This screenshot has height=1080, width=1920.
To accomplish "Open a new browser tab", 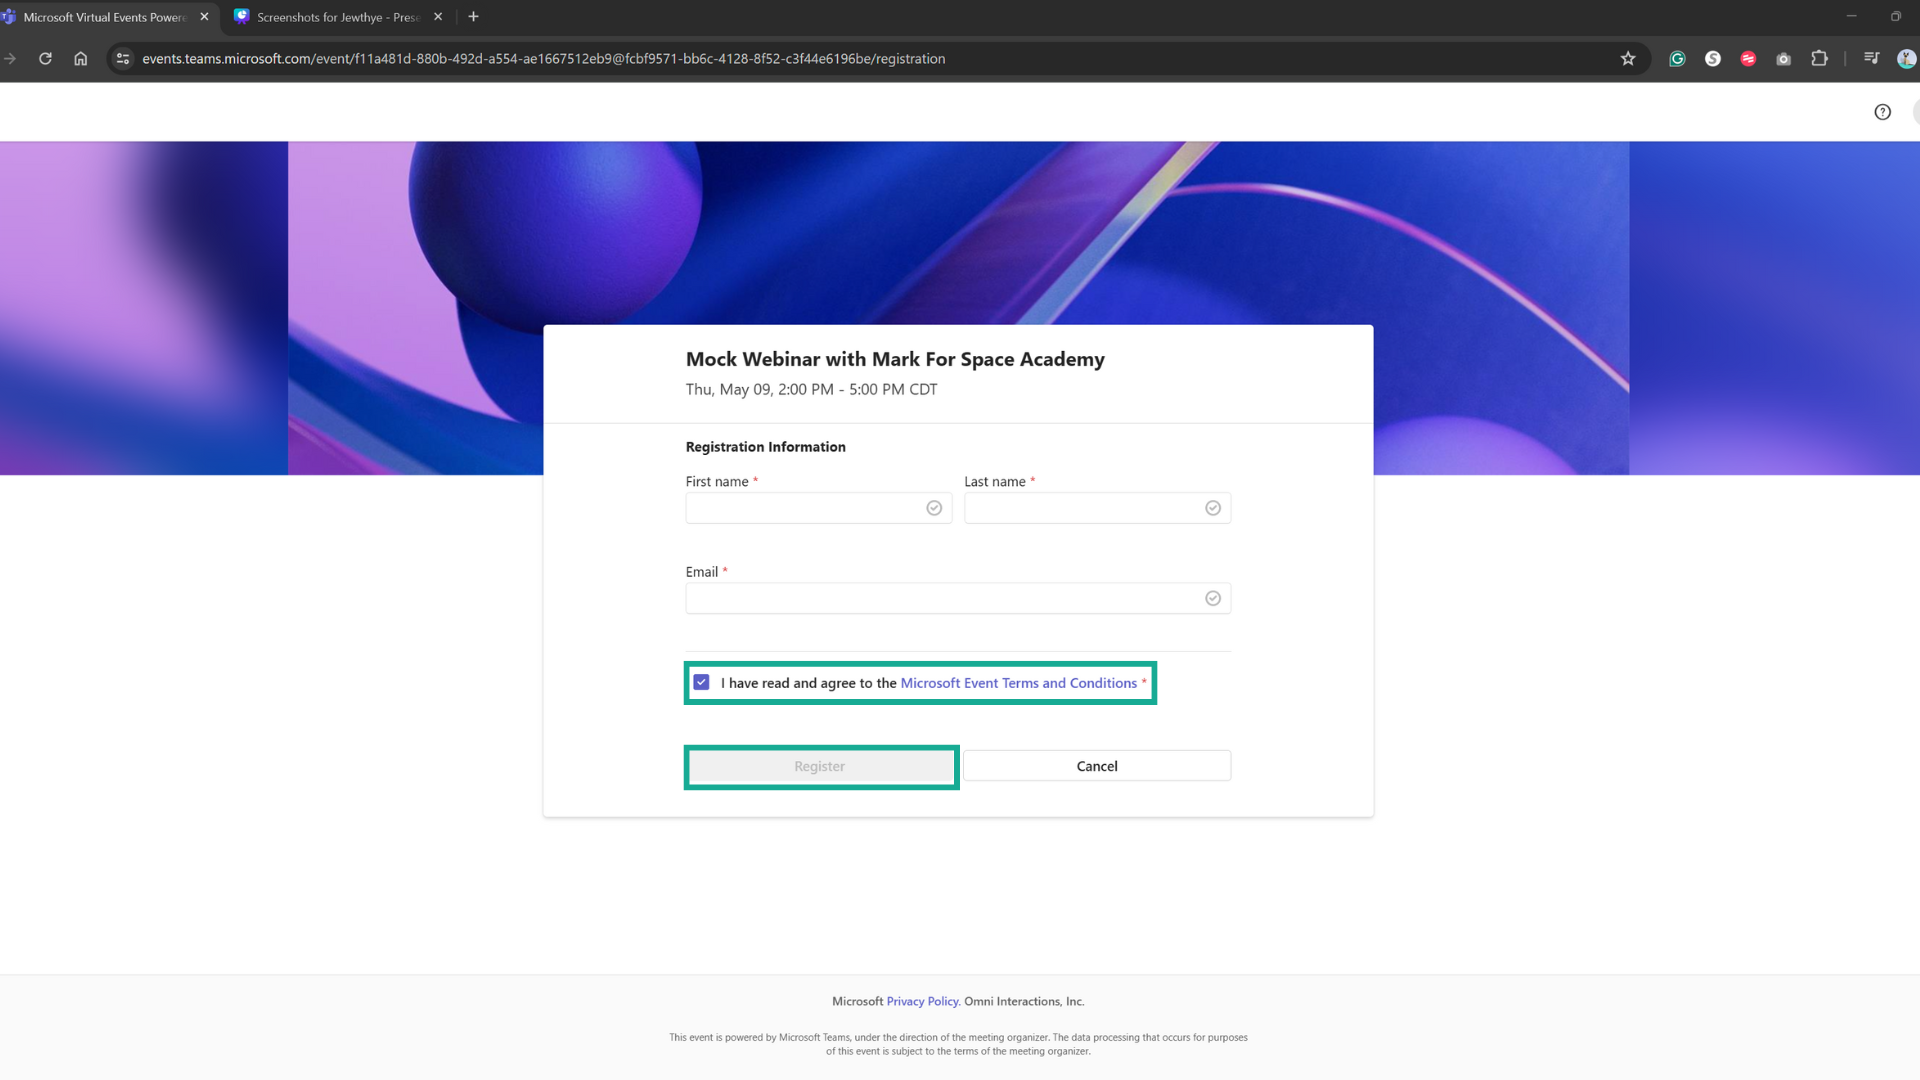I will pyautogui.click(x=473, y=17).
